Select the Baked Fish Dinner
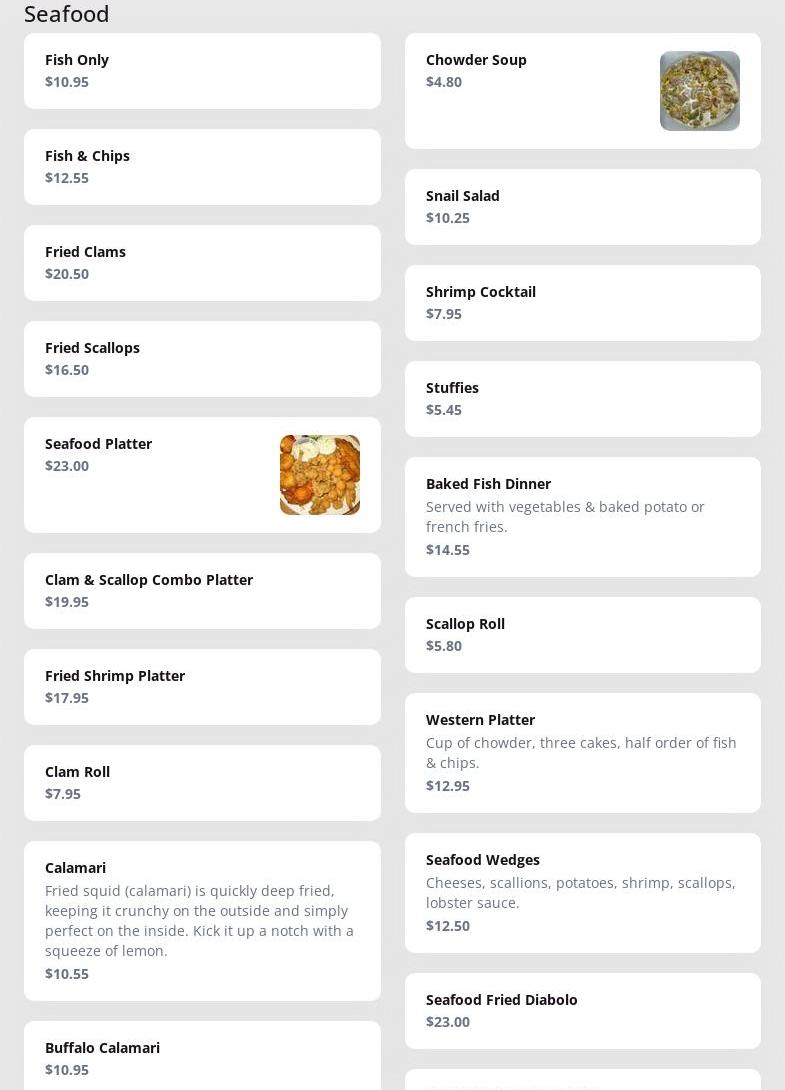The height and width of the screenshot is (1090, 785). [x=582, y=517]
